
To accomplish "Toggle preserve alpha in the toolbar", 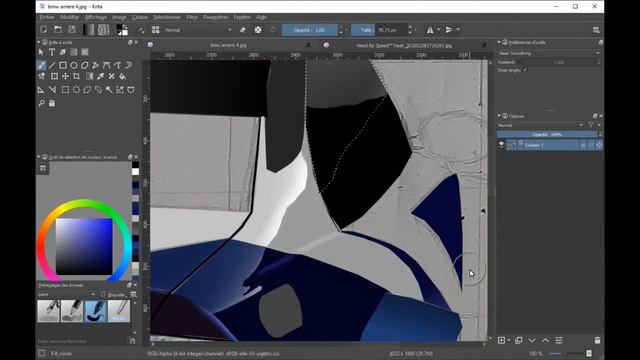I will pyautogui.click(x=258, y=30).
